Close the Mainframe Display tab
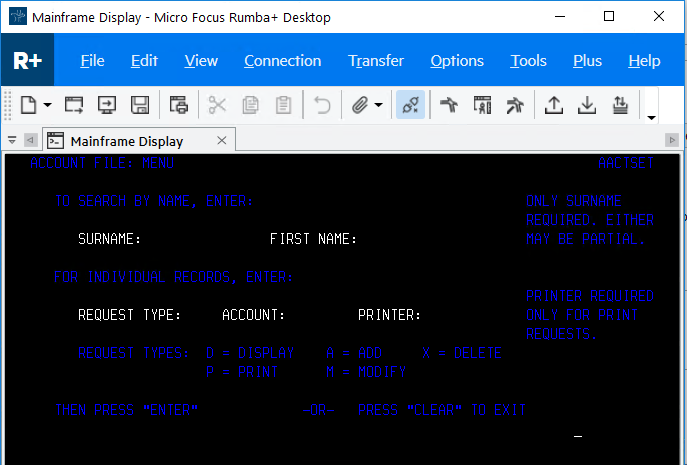 point(220,141)
